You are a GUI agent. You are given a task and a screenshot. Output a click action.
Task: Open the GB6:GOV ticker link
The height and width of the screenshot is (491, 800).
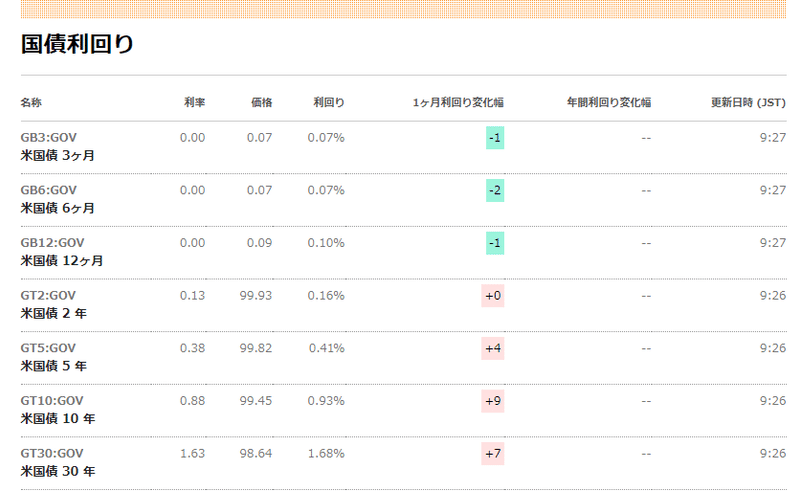coord(48,190)
